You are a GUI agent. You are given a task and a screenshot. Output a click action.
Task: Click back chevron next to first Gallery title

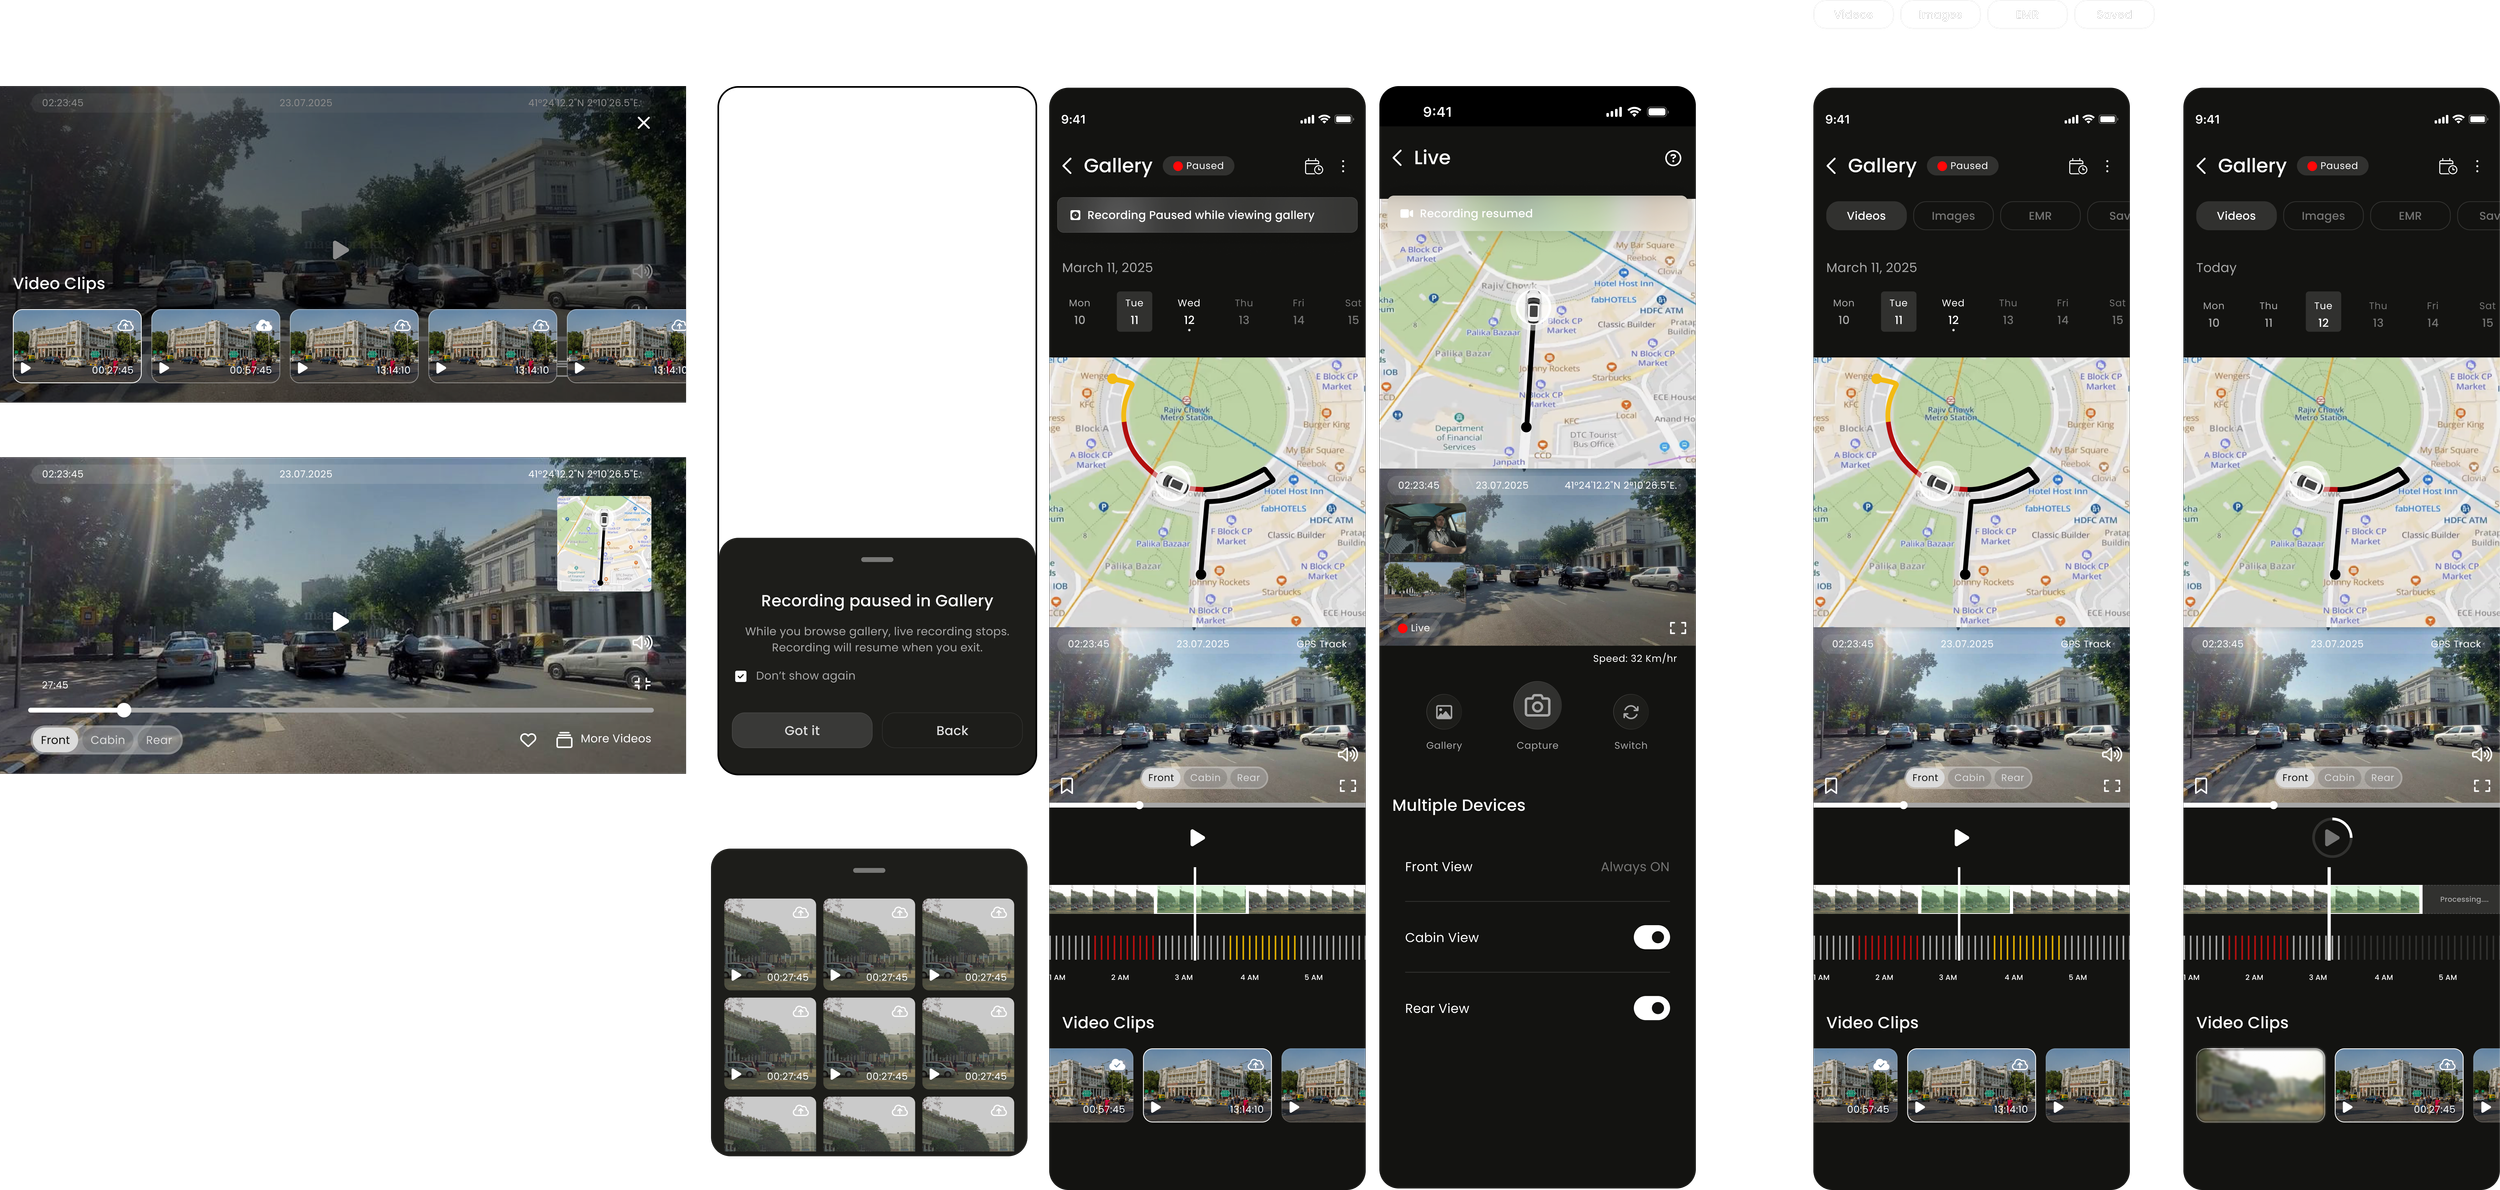click(x=1067, y=166)
